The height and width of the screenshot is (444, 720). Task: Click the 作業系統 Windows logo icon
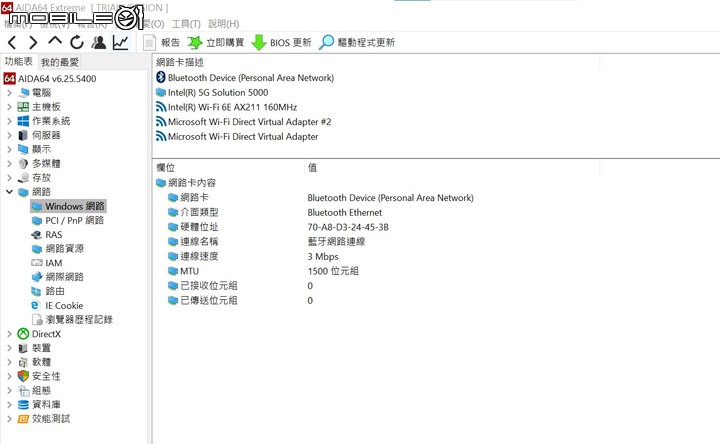coord(23,121)
